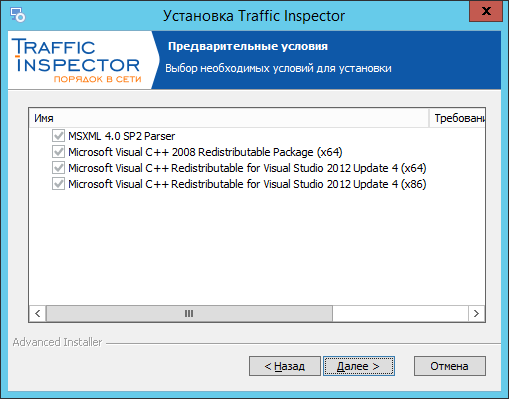The height and width of the screenshot is (399, 509).
Task: Click the Traffic Inspector logo
Action: point(77,61)
